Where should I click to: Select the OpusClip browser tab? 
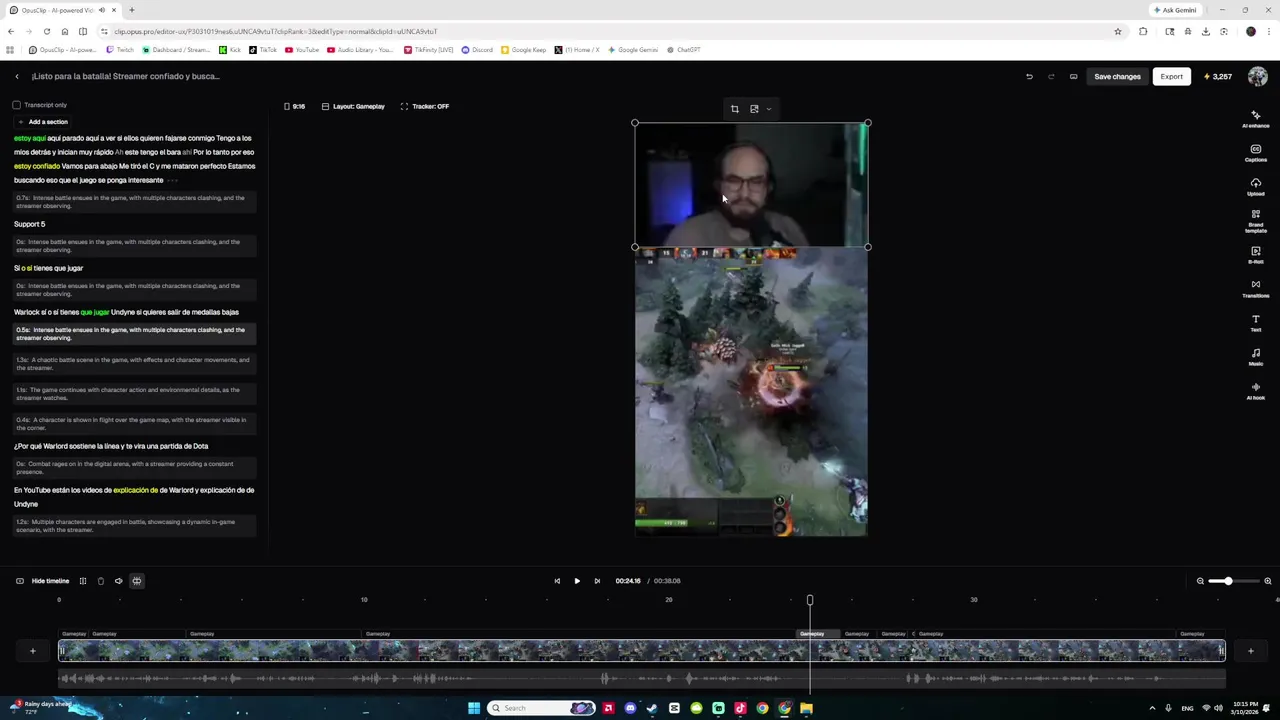point(62,10)
